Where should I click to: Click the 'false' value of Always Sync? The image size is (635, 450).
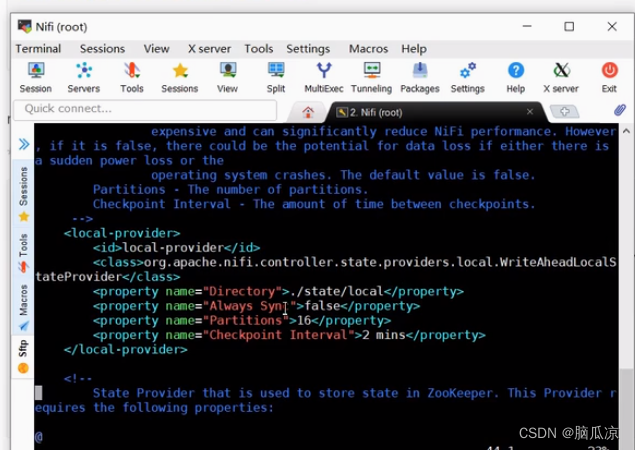tap(322, 306)
